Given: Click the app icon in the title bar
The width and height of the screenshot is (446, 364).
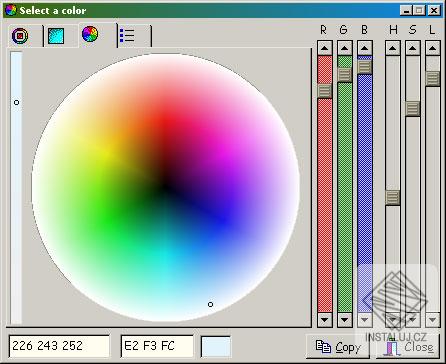Looking at the screenshot, I should pyautogui.click(x=11, y=10).
